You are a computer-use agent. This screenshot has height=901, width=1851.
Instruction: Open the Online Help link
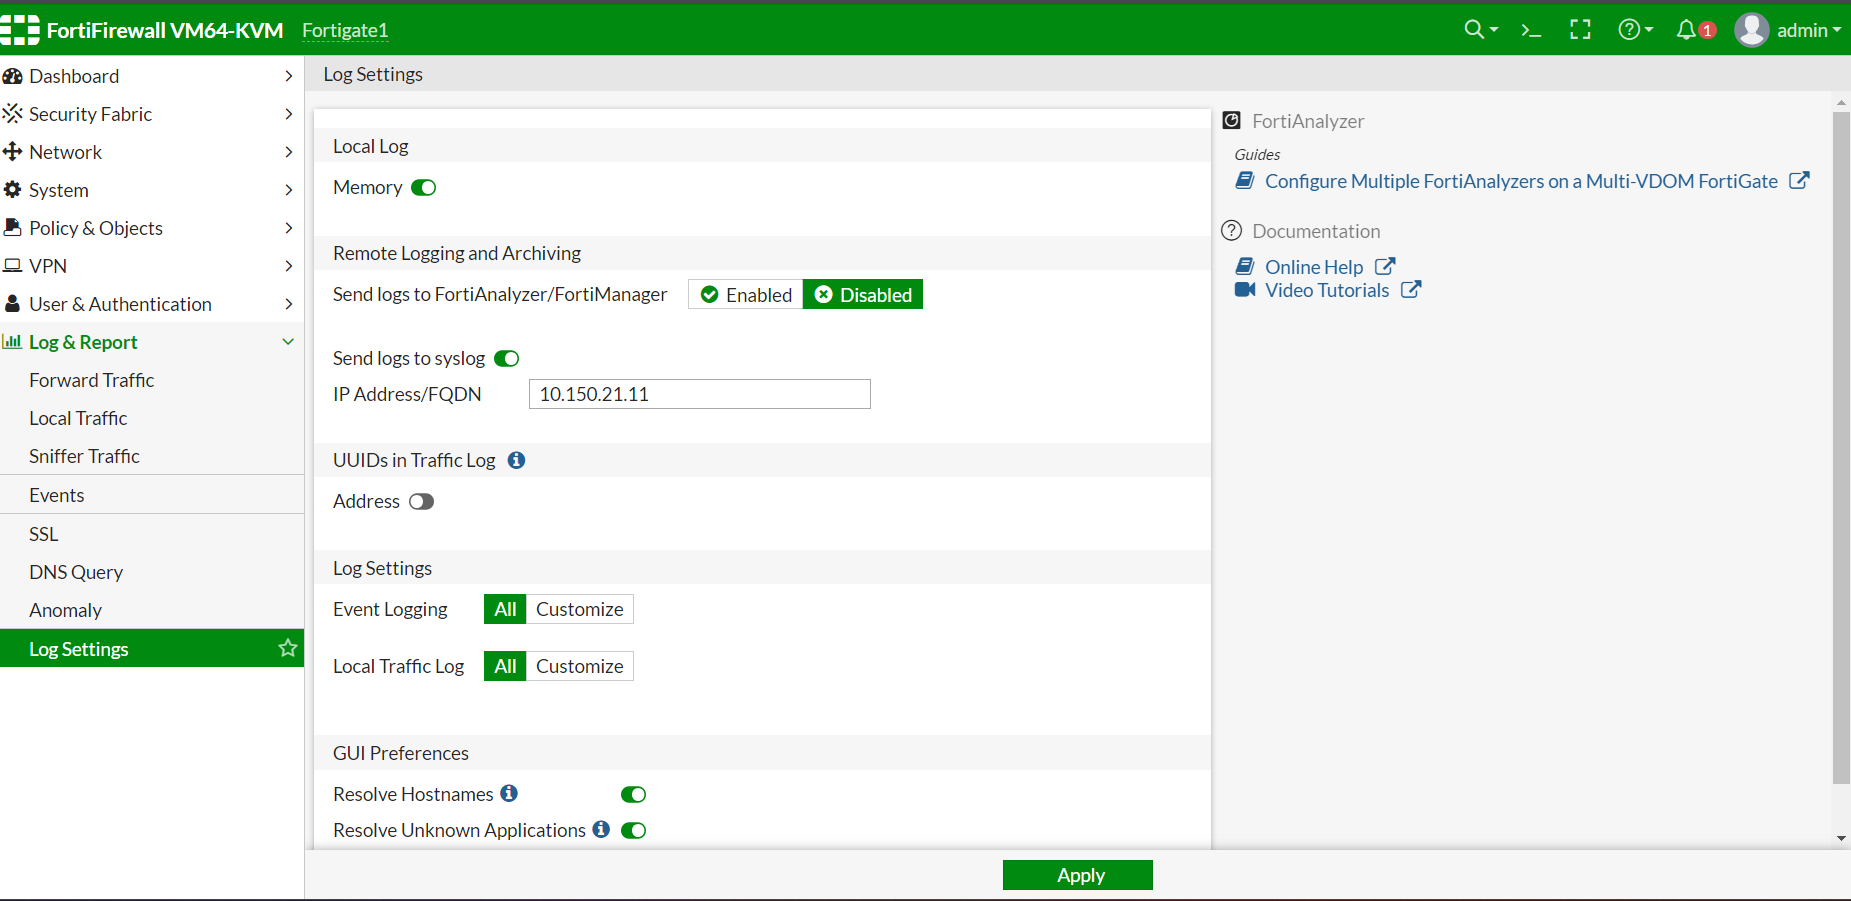[x=1314, y=267]
